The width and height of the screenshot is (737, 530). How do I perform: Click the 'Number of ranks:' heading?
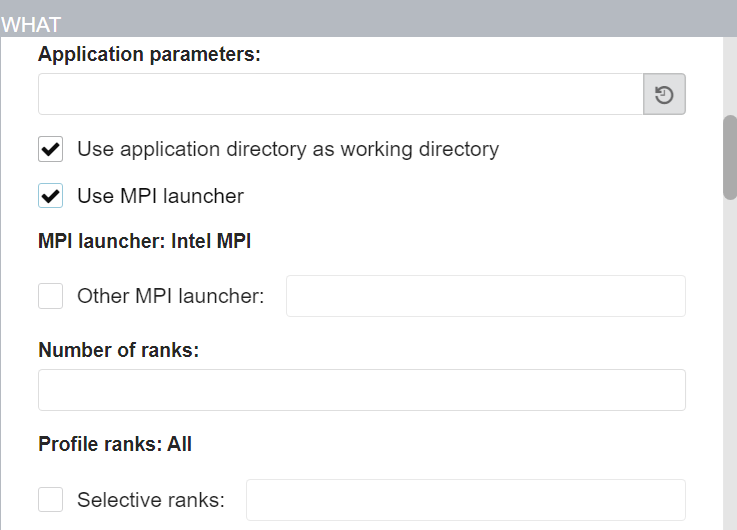(119, 349)
